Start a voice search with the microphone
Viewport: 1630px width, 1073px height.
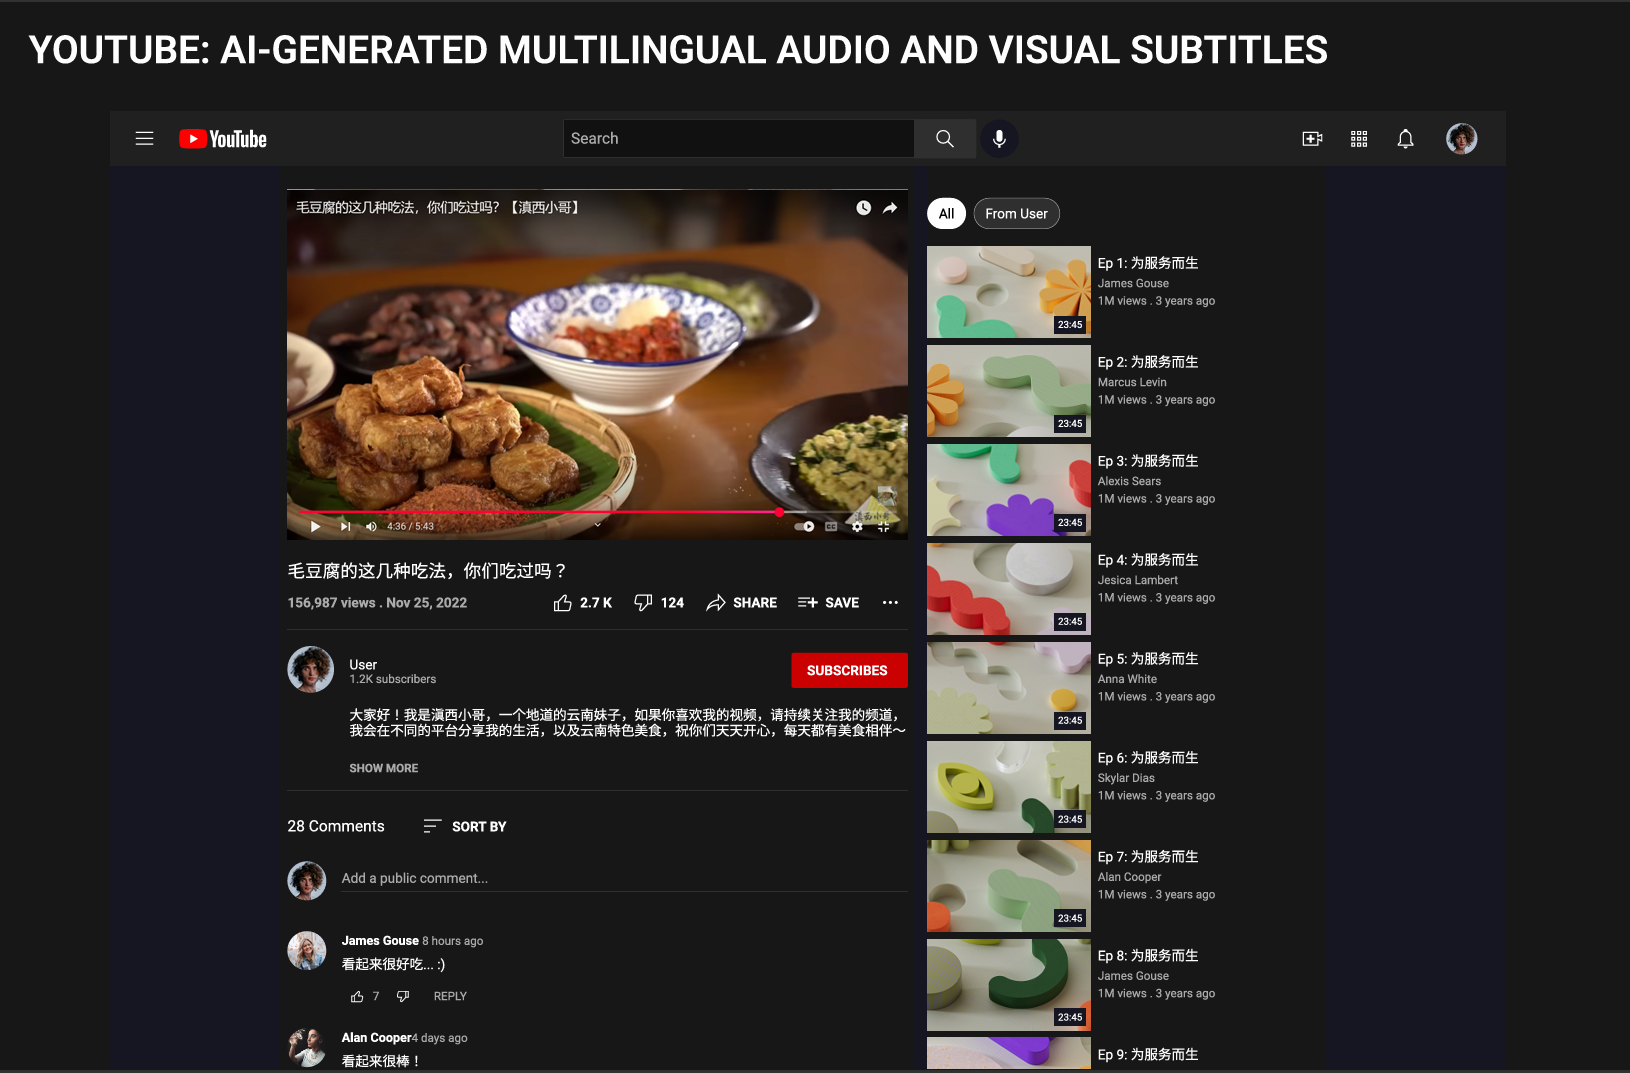[999, 138]
